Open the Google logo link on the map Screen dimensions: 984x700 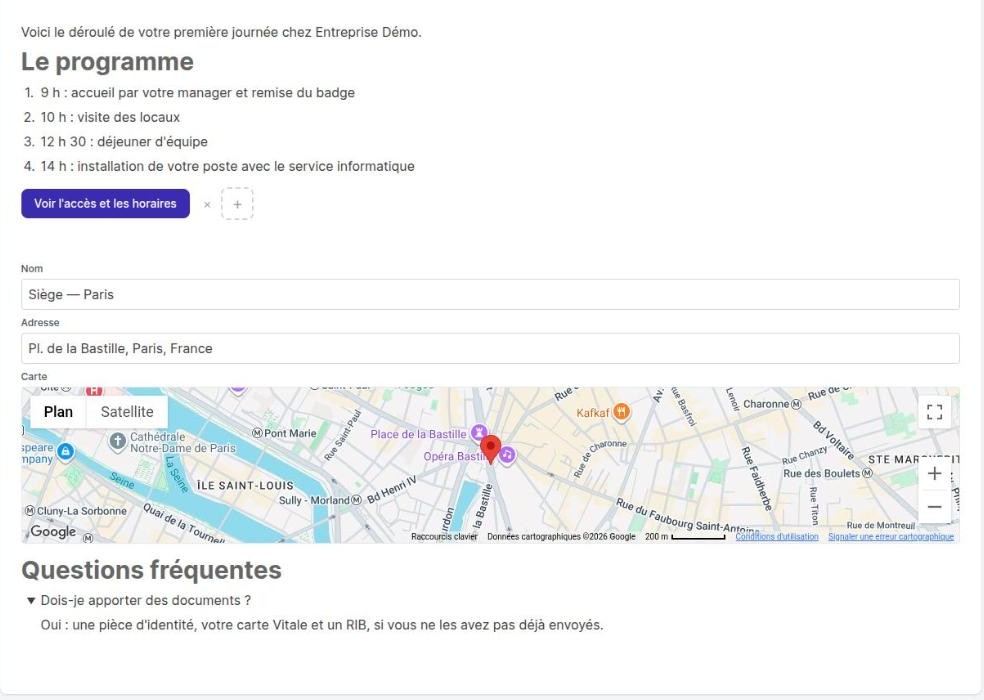[x=53, y=531]
